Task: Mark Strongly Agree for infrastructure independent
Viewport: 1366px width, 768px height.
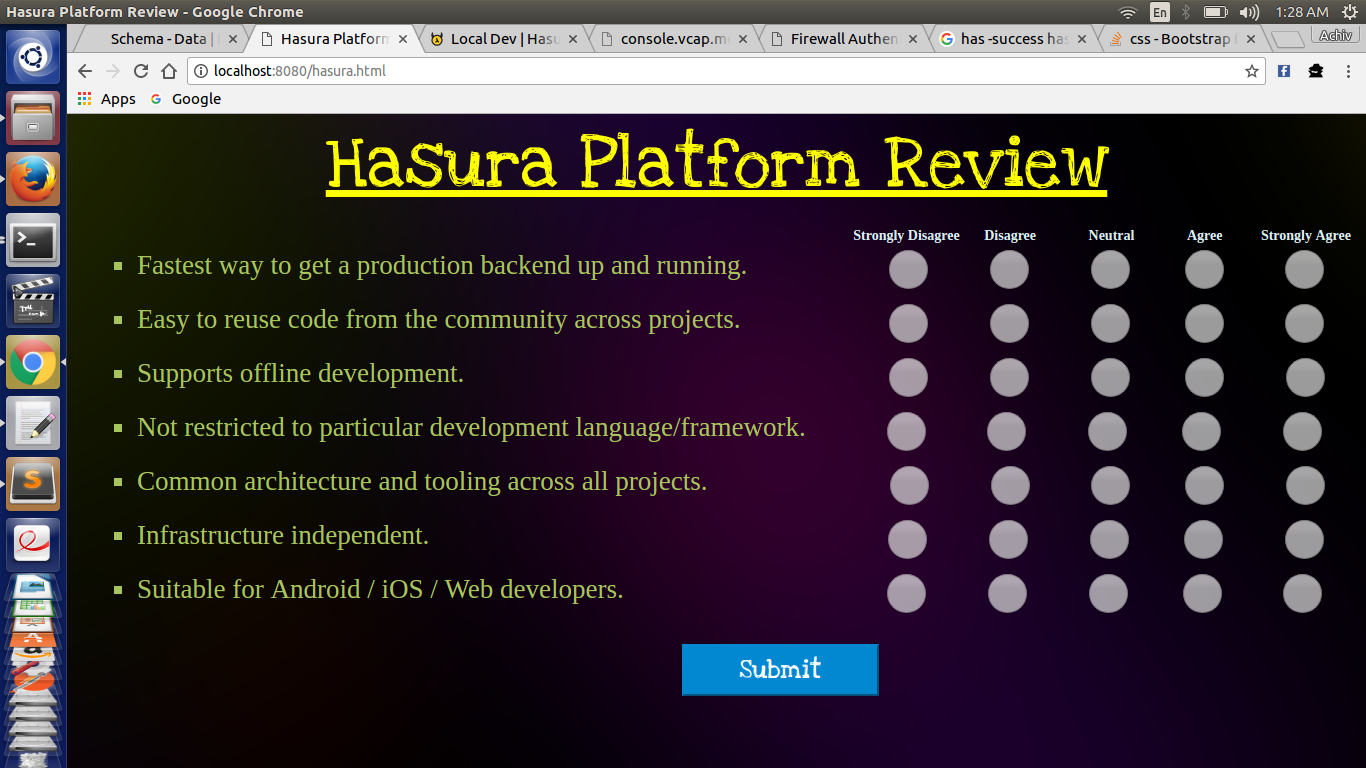Action: click(1304, 540)
